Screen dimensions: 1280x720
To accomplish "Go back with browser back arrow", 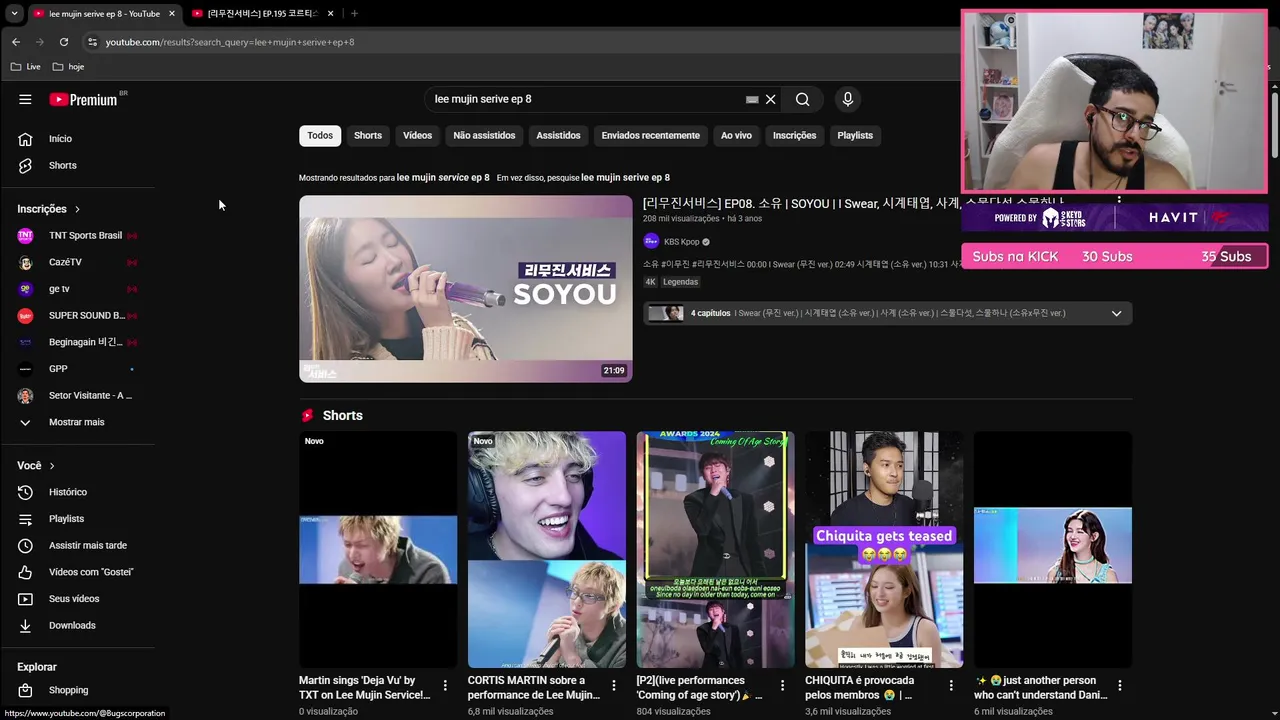I will pyautogui.click(x=16, y=42).
